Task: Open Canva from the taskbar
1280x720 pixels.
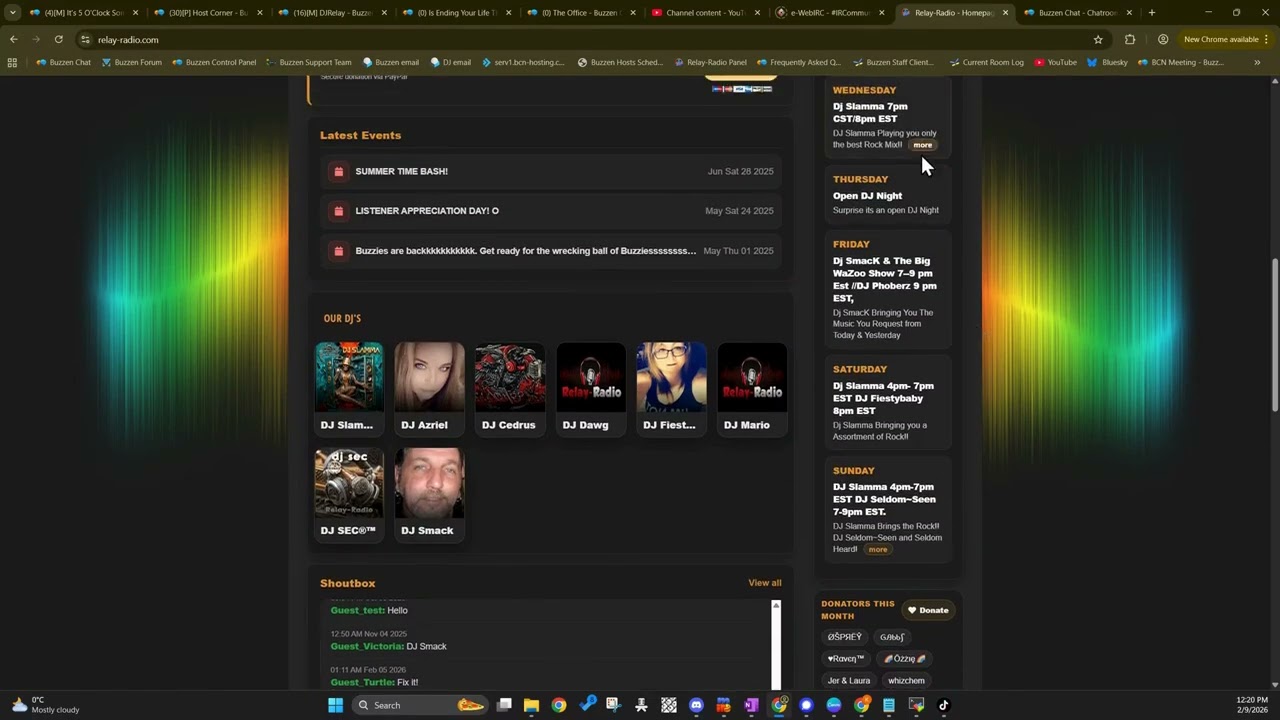Action: click(806, 705)
